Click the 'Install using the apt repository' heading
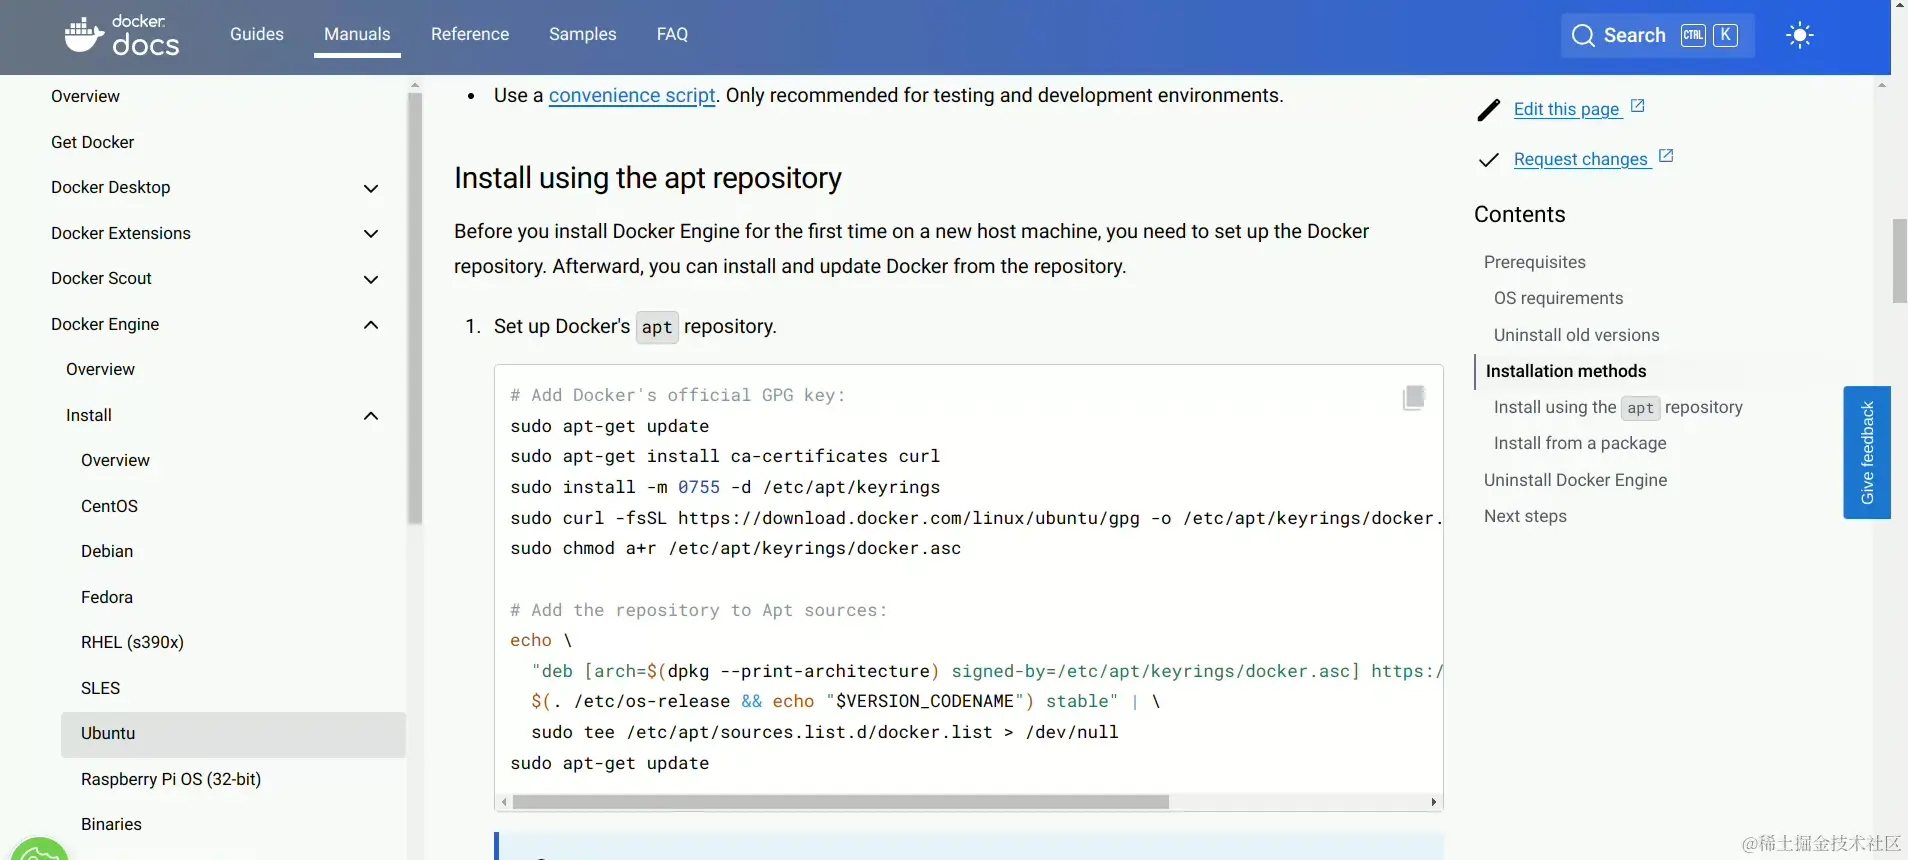 (x=648, y=178)
